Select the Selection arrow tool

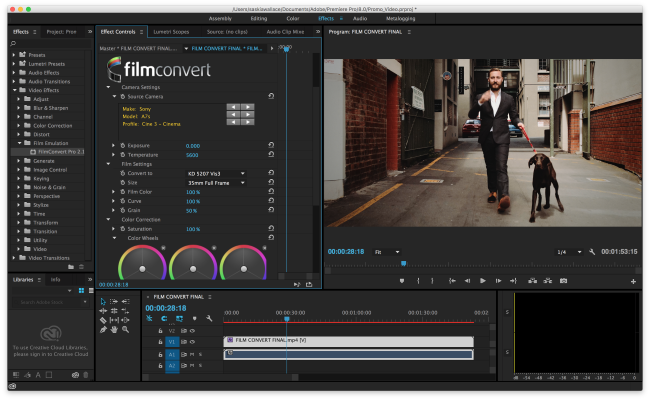pos(103,302)
